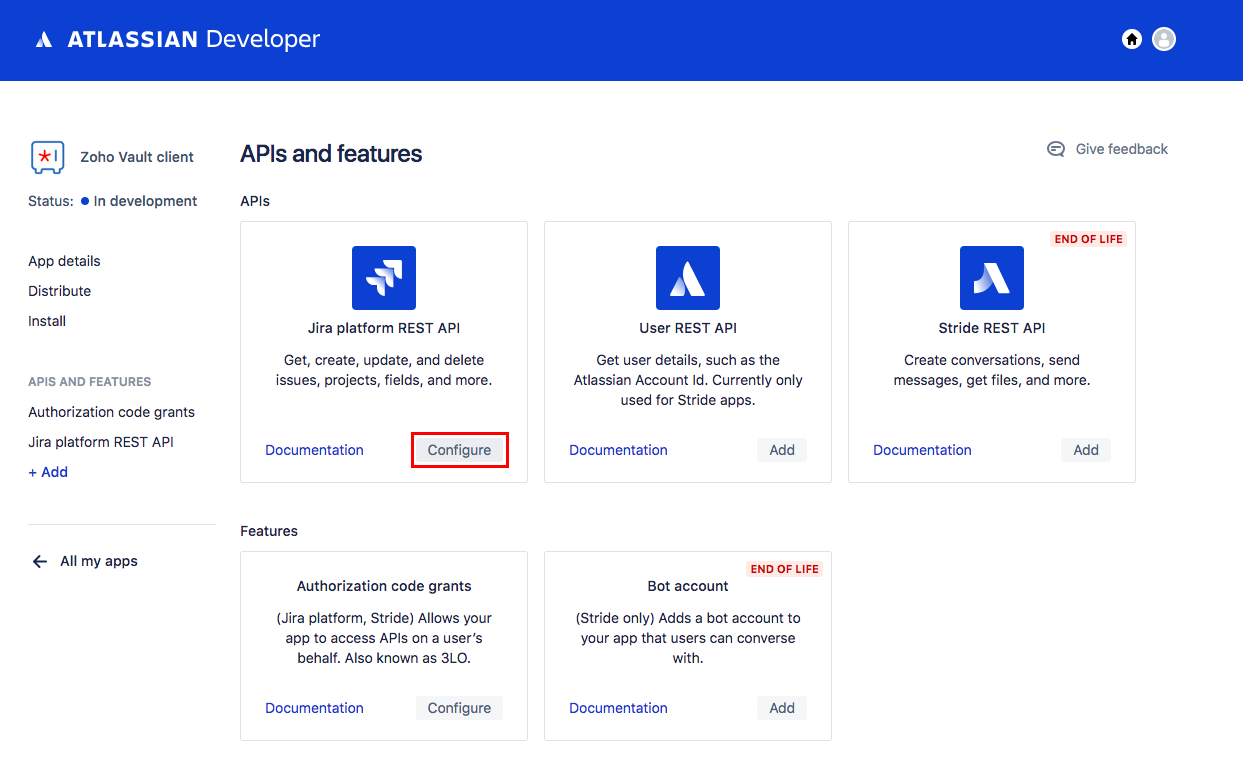Go back using All my apps arrow
This screenshot has height=783, width=1243.
tap(40, 561)
